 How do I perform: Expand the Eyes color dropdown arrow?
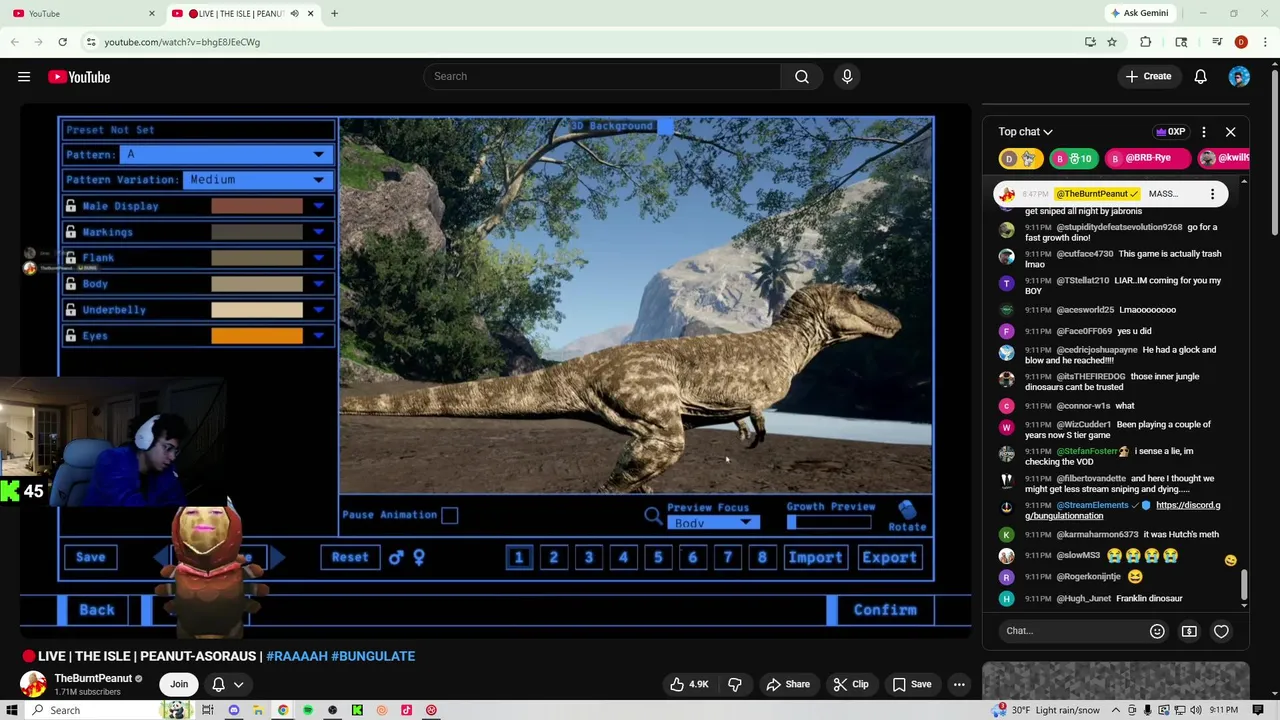click(x=319, y=336)
